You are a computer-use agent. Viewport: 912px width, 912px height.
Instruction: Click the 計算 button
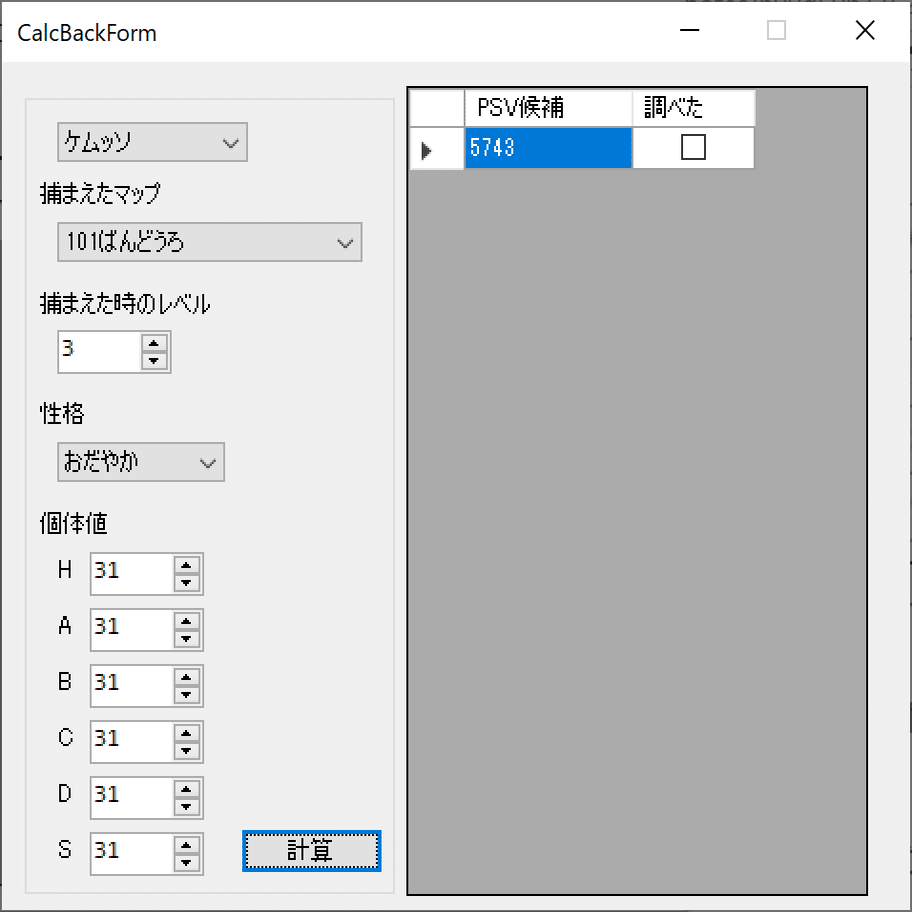[x=311, y=851]
